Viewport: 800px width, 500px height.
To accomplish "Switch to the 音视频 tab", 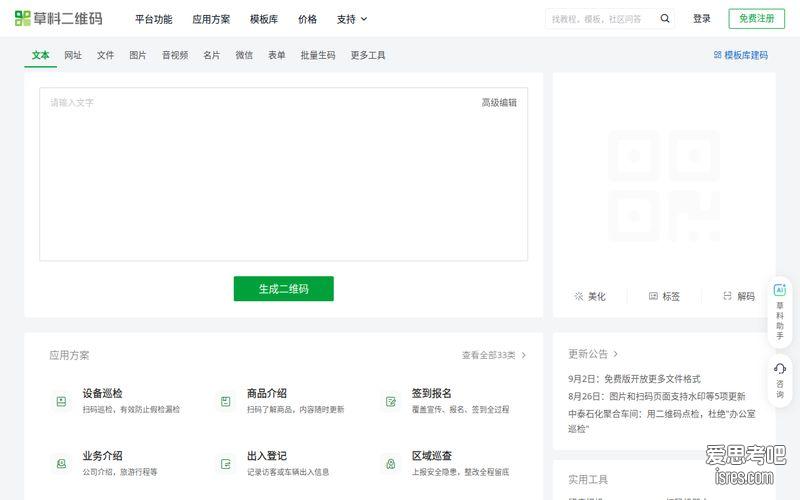I will (175, 55).
